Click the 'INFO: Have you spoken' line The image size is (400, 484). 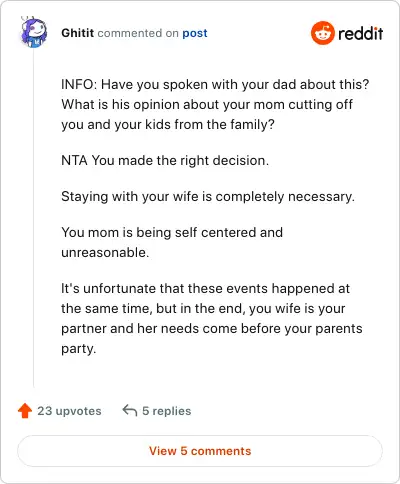(215, 85)
